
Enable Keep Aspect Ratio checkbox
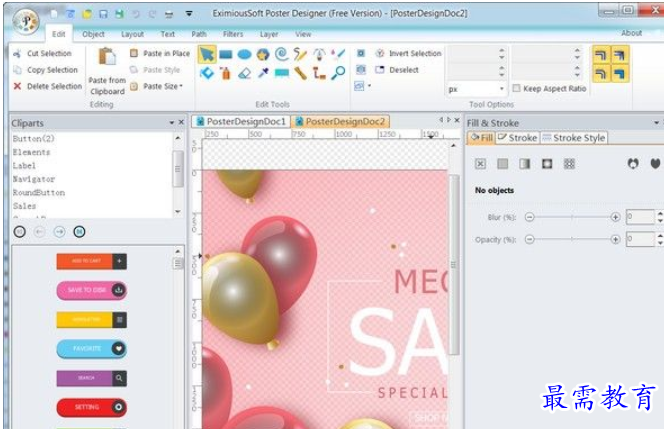pos(516,88)
